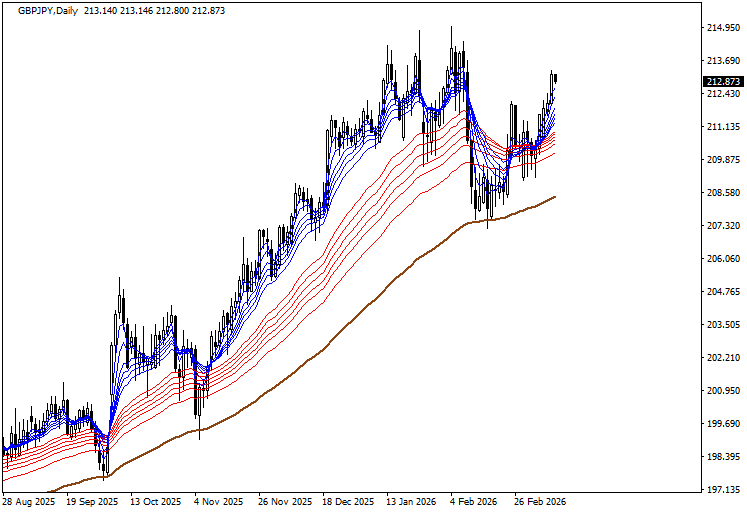Image resolution: width=747 pixels, height=513 pixels.
Task: Click the 4 Feb 2026 date label
Action: point(474,501)
